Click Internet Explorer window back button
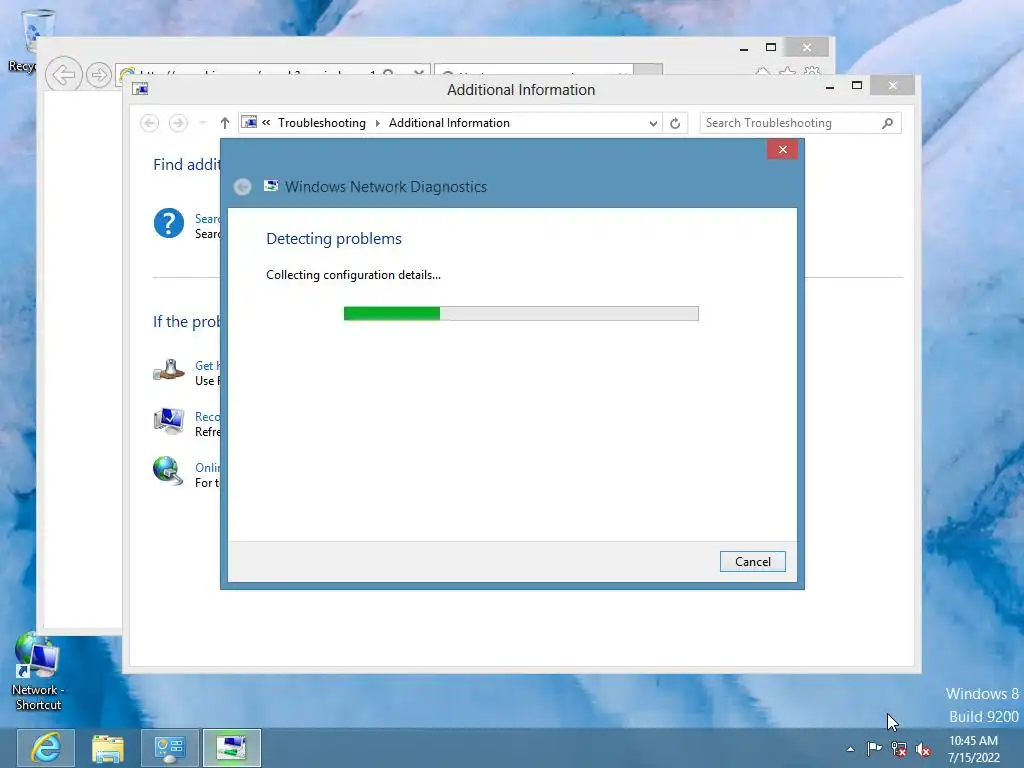This screenshot has height=768, width=1024. click(x=63, y=74)
